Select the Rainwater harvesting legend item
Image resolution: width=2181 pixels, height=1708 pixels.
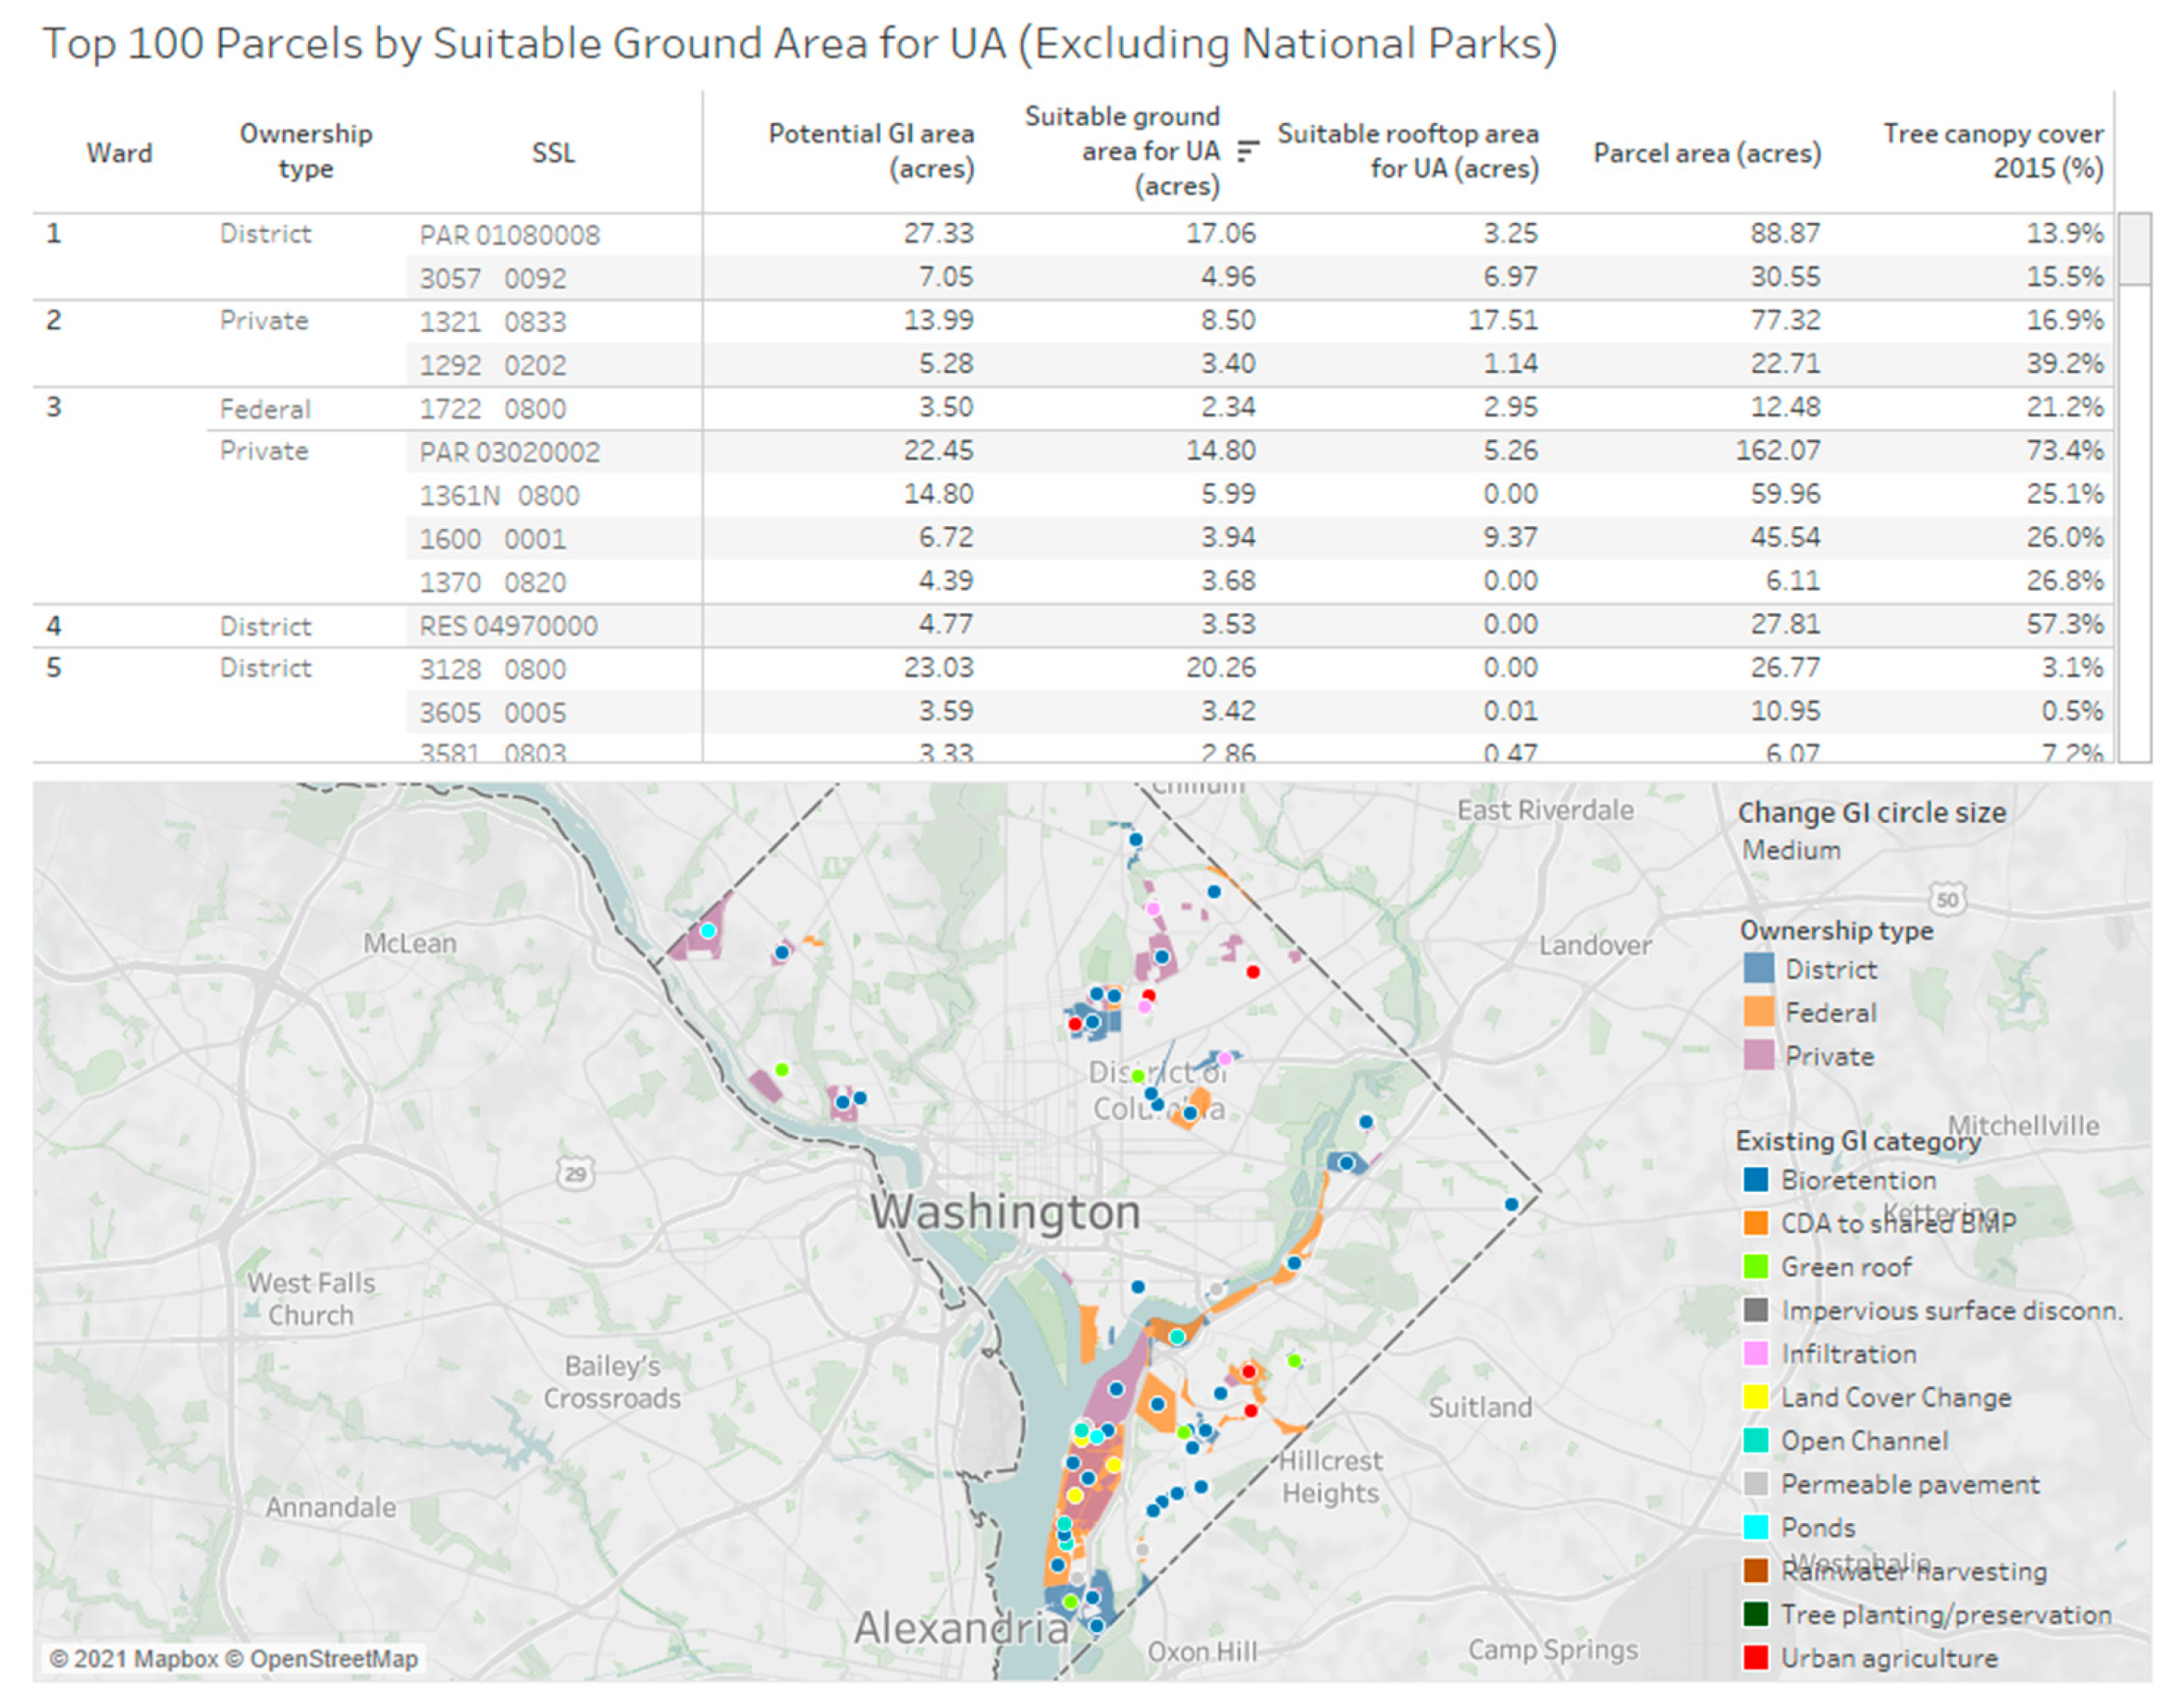point(1912,1571)
